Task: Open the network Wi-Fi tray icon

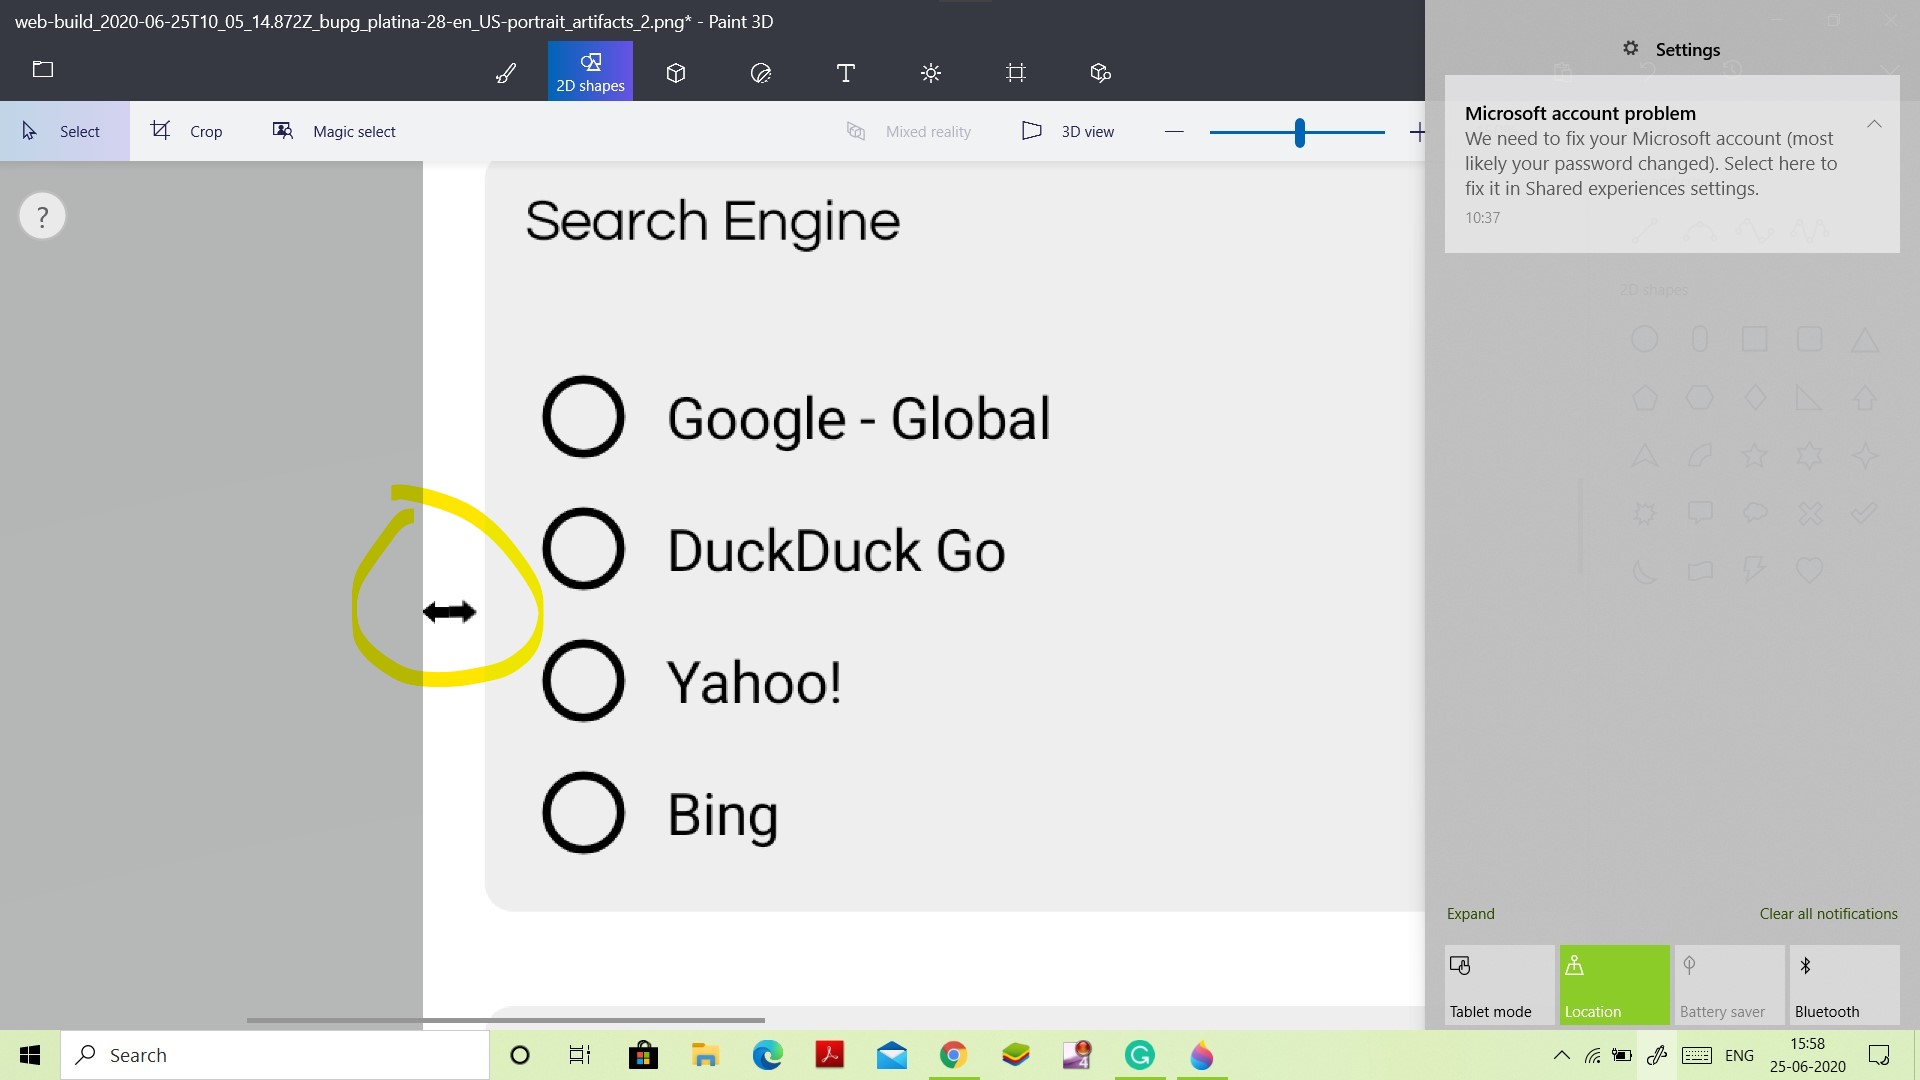Action: (1592, 1055)
